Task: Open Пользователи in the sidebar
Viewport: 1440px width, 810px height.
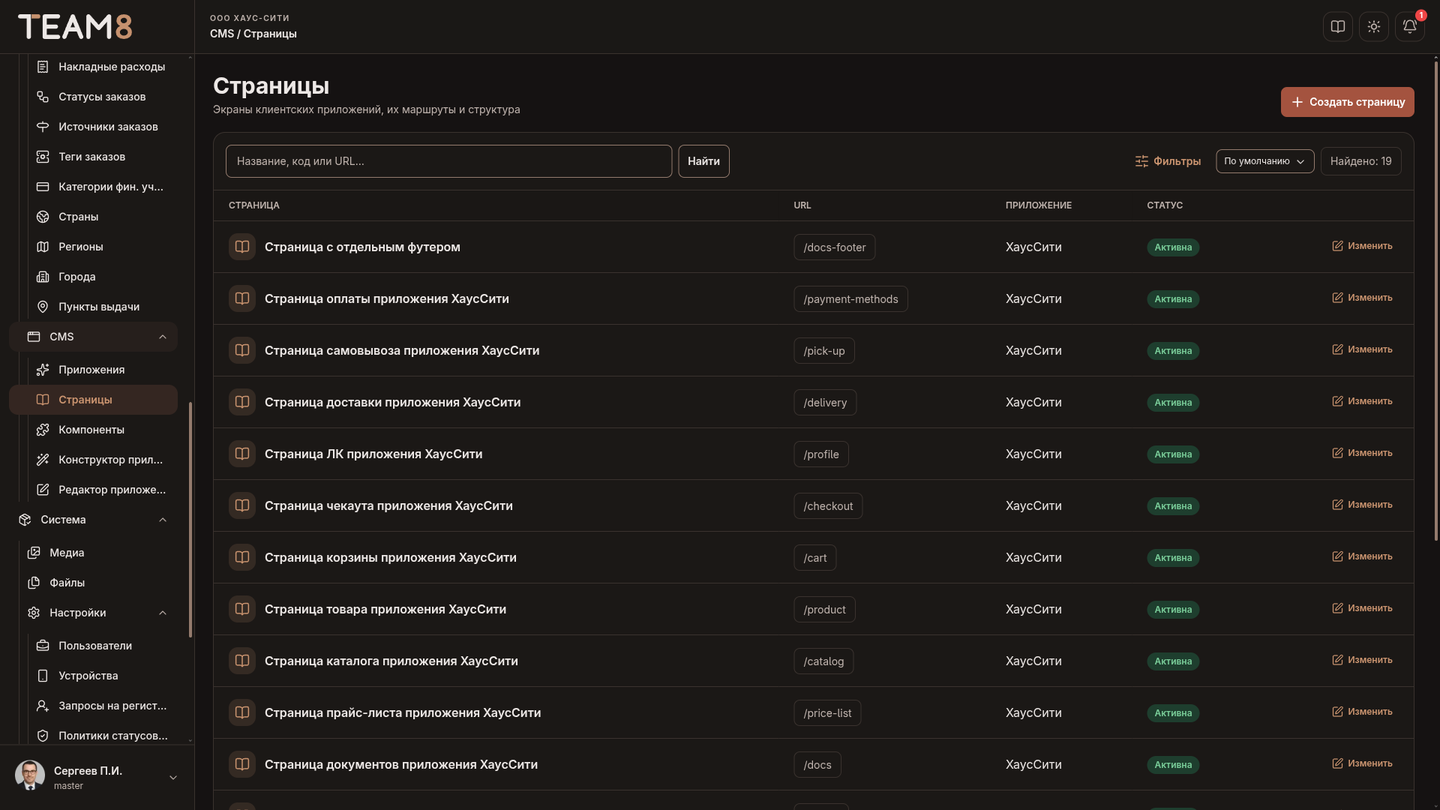Action: pyautogui.click(x=95, y=646)
